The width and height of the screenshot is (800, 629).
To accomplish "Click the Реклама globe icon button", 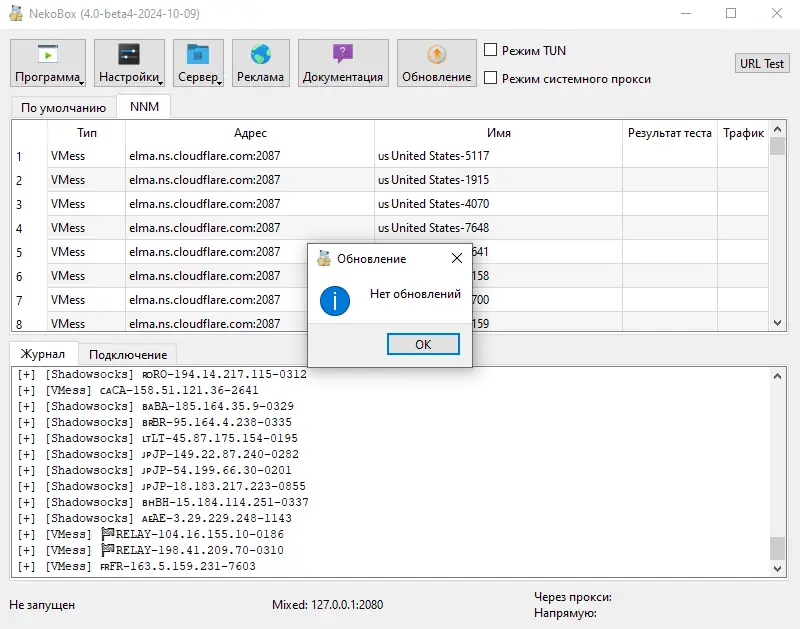I will tap(261, 63).
